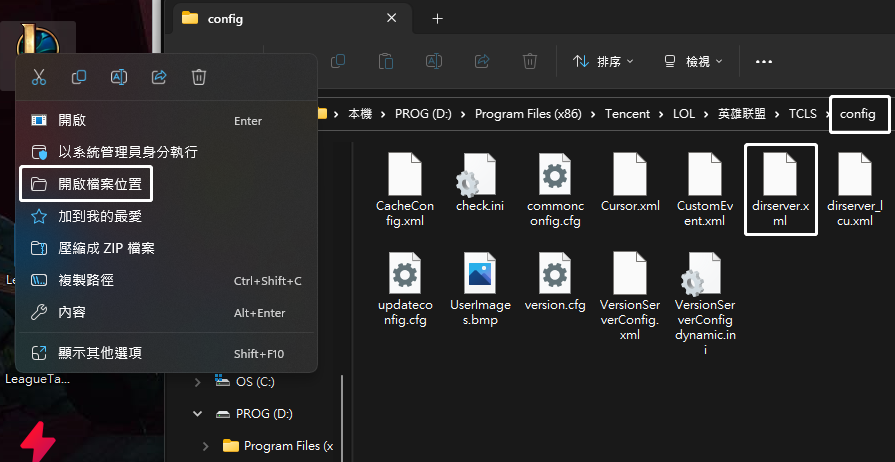Screen dimensions: 895x462
Task: Expand the PROG (D:) tree node
Action: click(x=198, y=413)
